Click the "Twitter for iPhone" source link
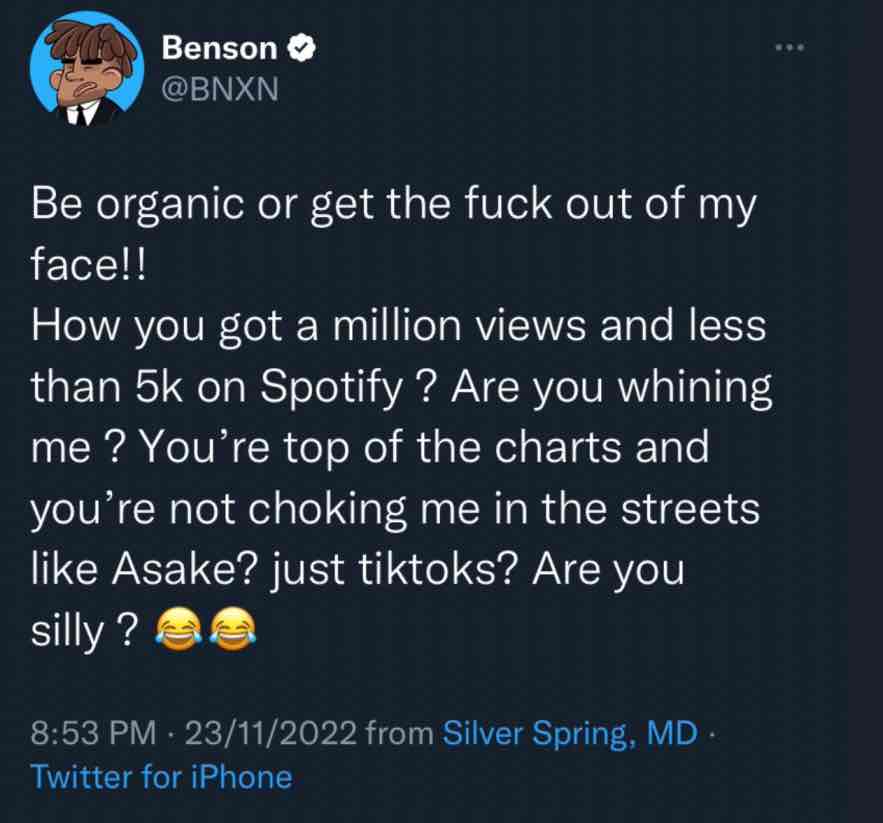Image resolution: width=883 pixels, height=823 pixels. [162, 777]
